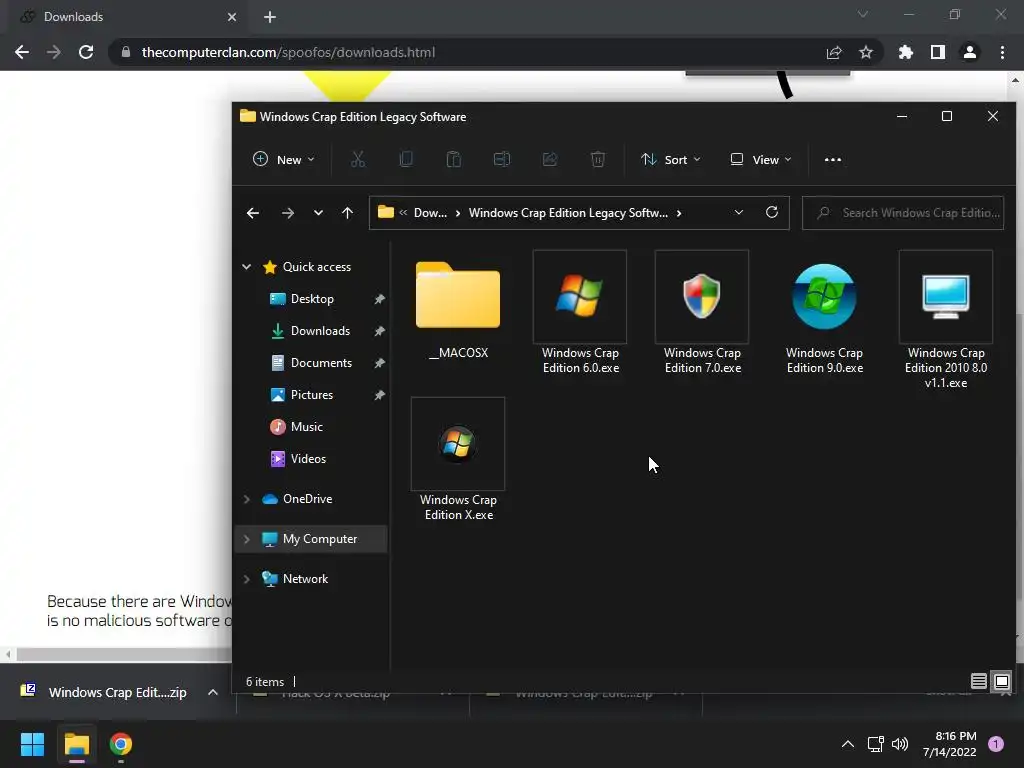Image resolution: width=1024 pixels, height=768 pixels.
Task: Expand the My Computer tree node
Action: (247, 539)
